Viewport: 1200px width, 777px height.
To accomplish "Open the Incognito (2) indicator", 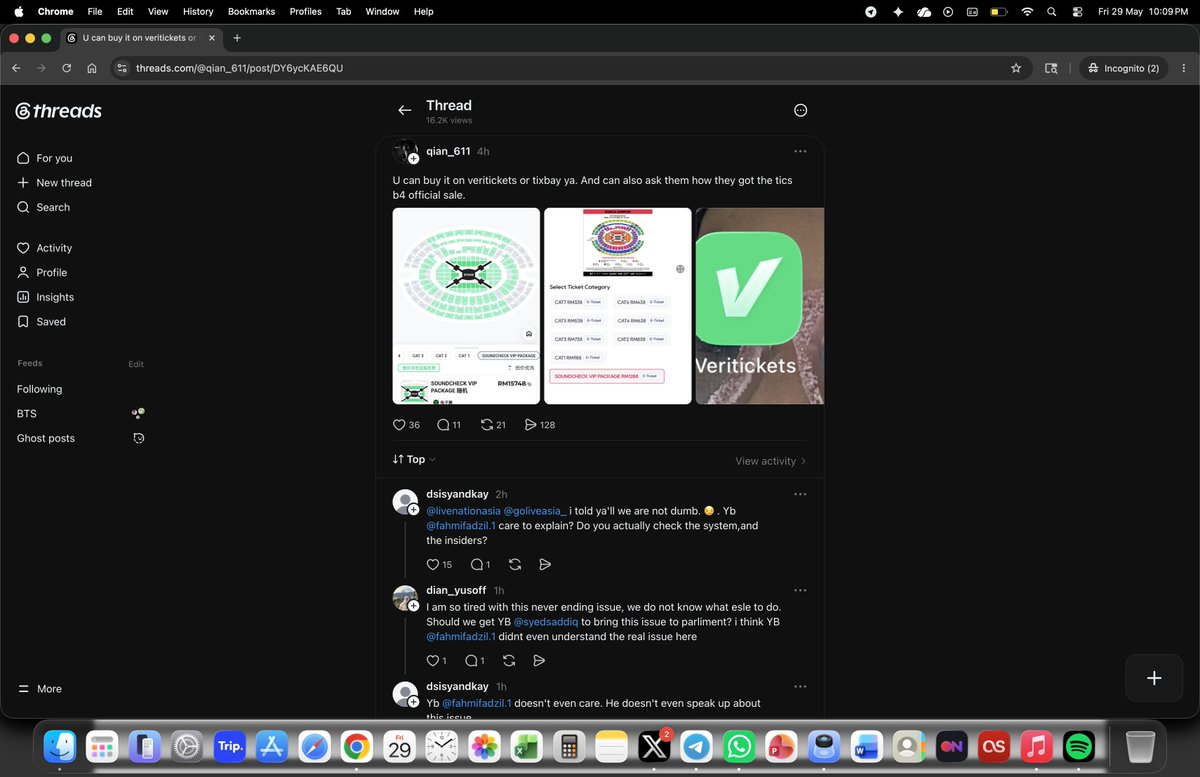I will [1123, 68].
